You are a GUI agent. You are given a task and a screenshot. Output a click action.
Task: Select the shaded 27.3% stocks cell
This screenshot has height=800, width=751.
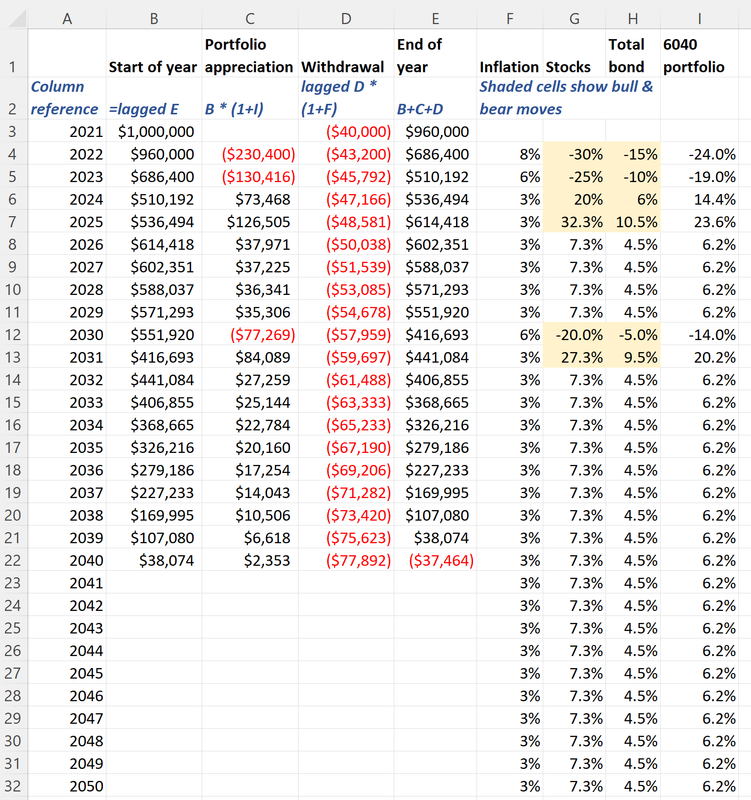[574, 357]
